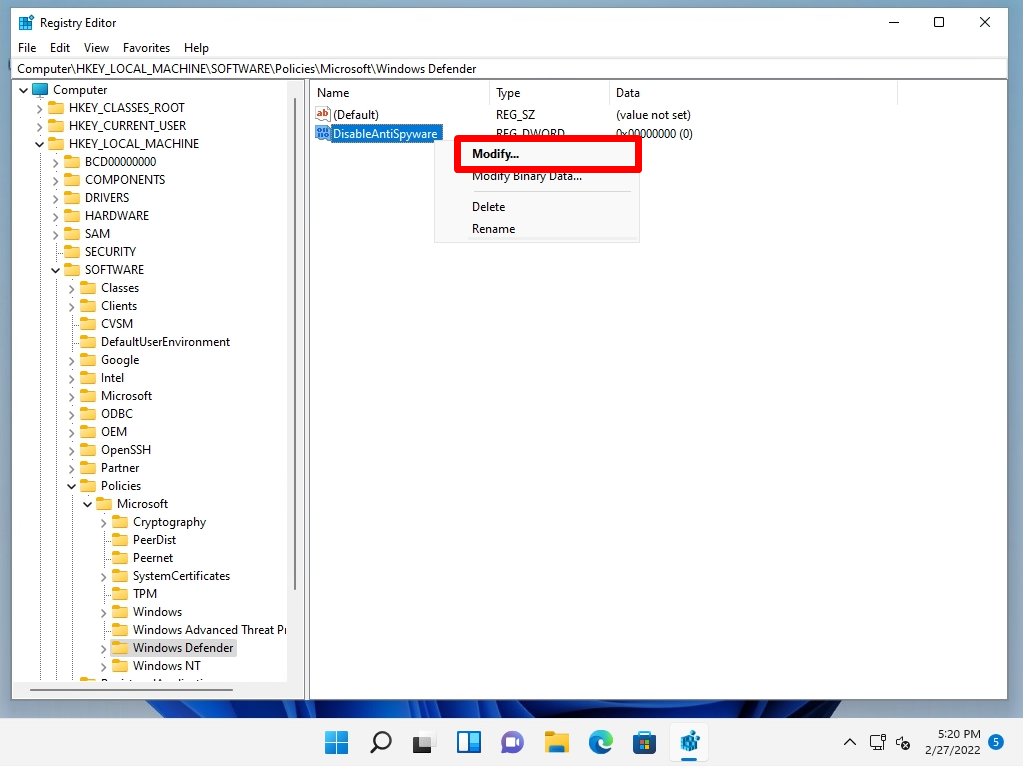This screenshot has width=1023, height=766.
Task: Click the Google folder icon
Action: coord(88,360)
